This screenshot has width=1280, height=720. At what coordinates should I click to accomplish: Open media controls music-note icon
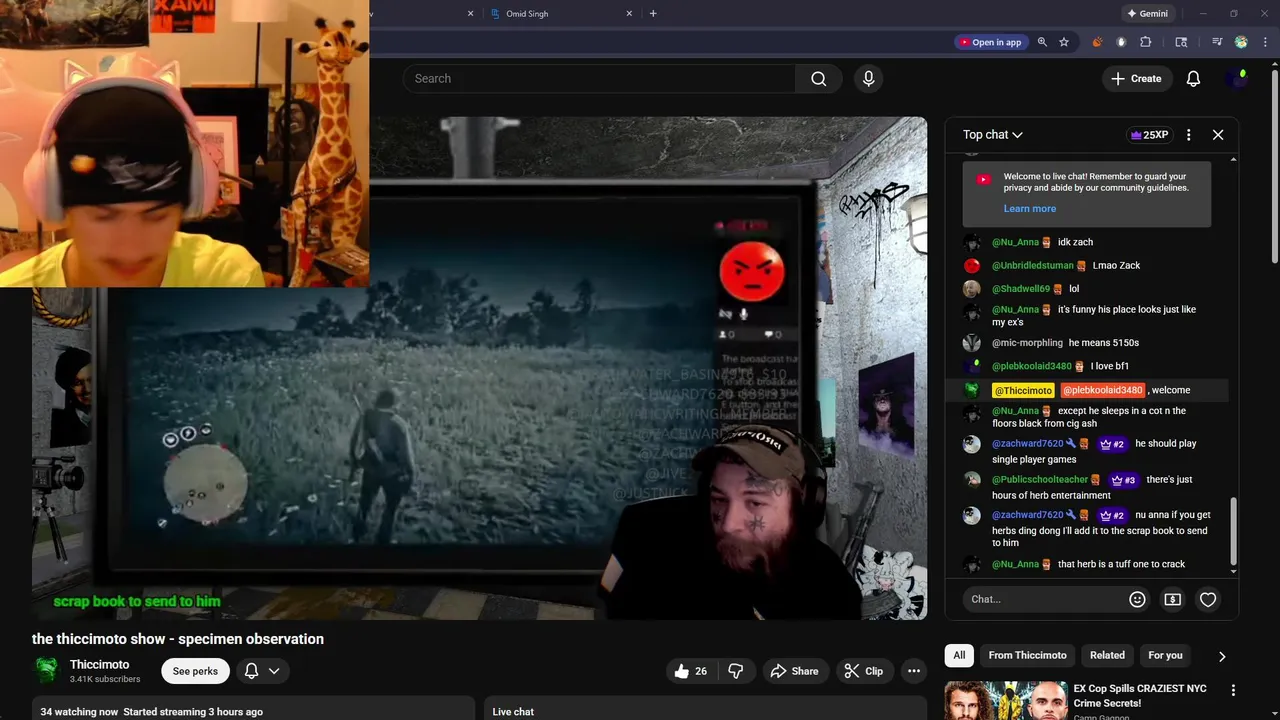tap(1217, 42)
